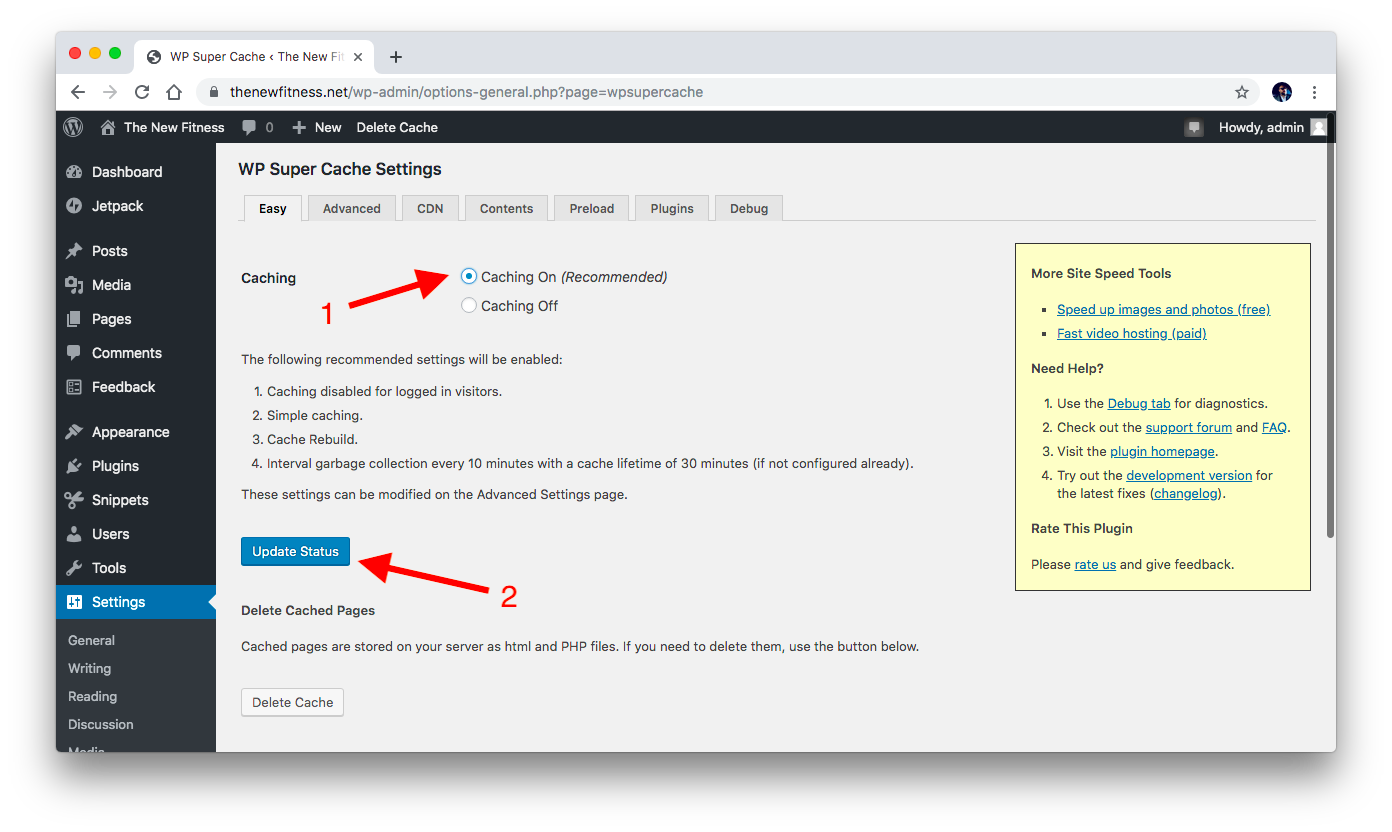Close the WP Super Cache browser tab
This screenshot has height=832, width=1392.
pos(358,57)
